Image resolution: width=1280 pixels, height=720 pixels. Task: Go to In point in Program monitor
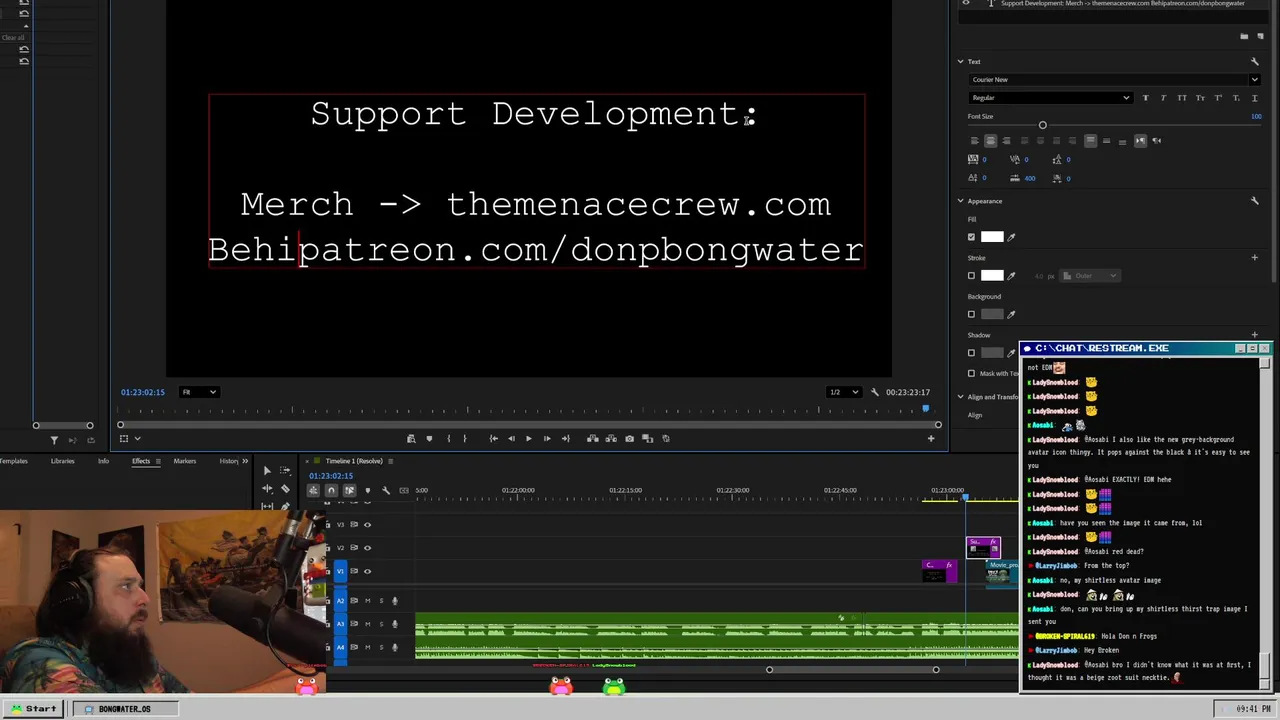[493, 438]
